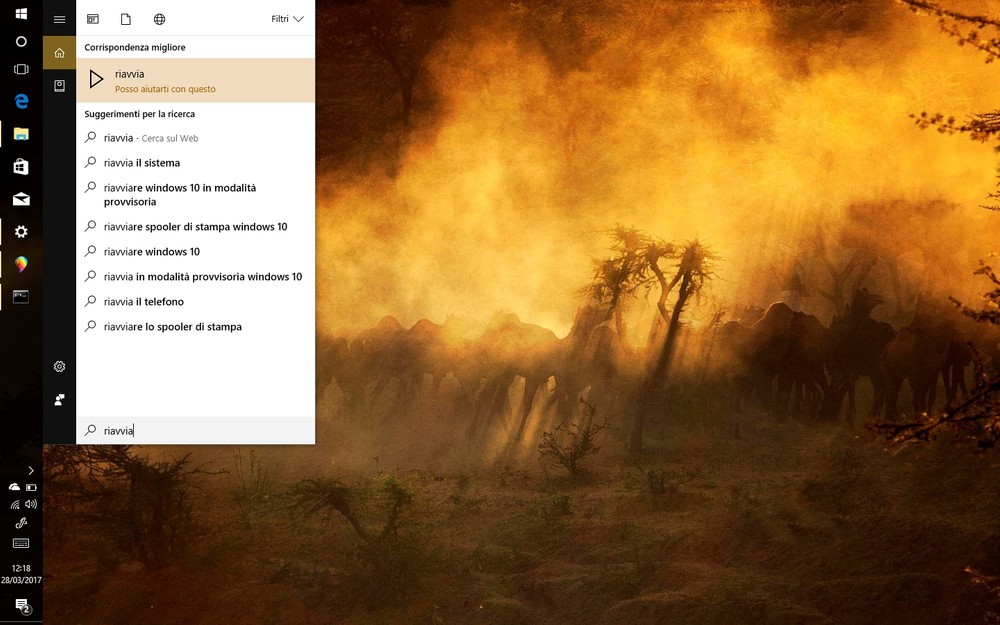
Task: Check the battery status tray icon
Action: [x=31, y=487]
